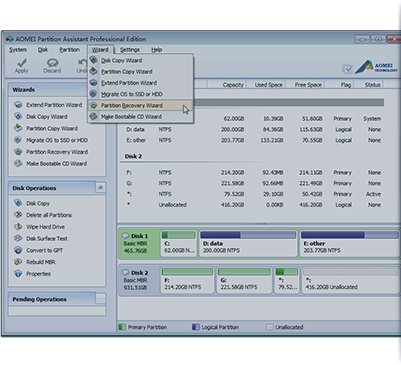Select F: 214.20GB NTFS partition block
The height and width of the screenshot is (365, 401).
coord(187,280)
